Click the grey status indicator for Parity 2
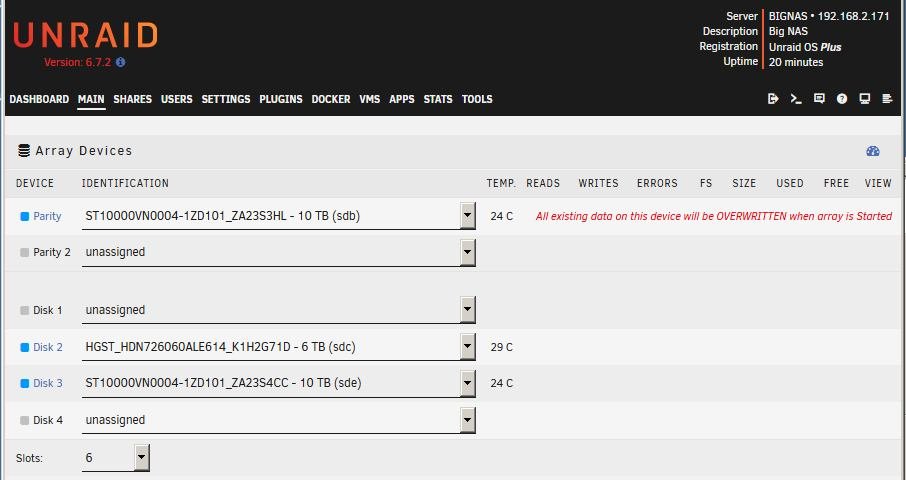This screenshot has width=906, height=480. [x=24, y=252]
